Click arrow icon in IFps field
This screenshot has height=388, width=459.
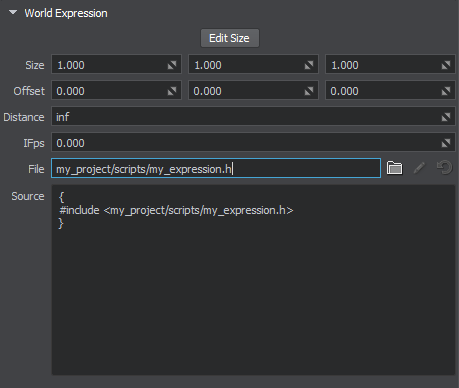click(446, 143)
